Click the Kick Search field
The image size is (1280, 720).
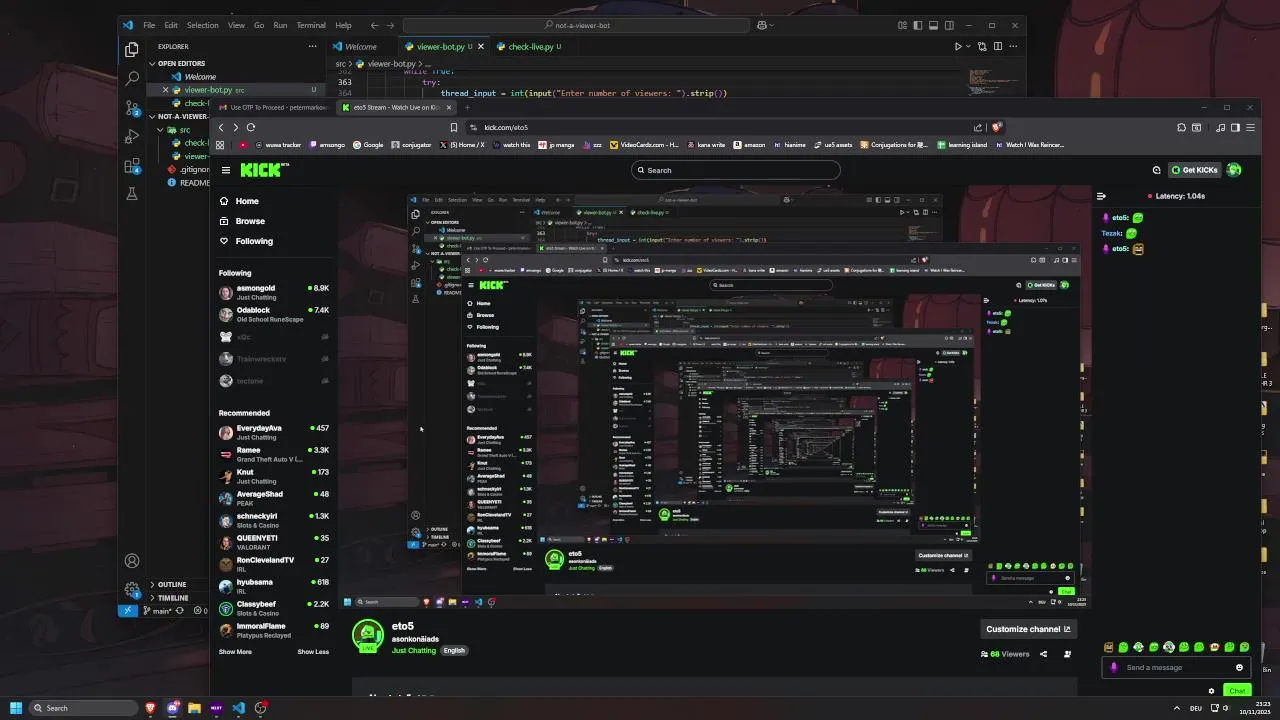point(735,170)
